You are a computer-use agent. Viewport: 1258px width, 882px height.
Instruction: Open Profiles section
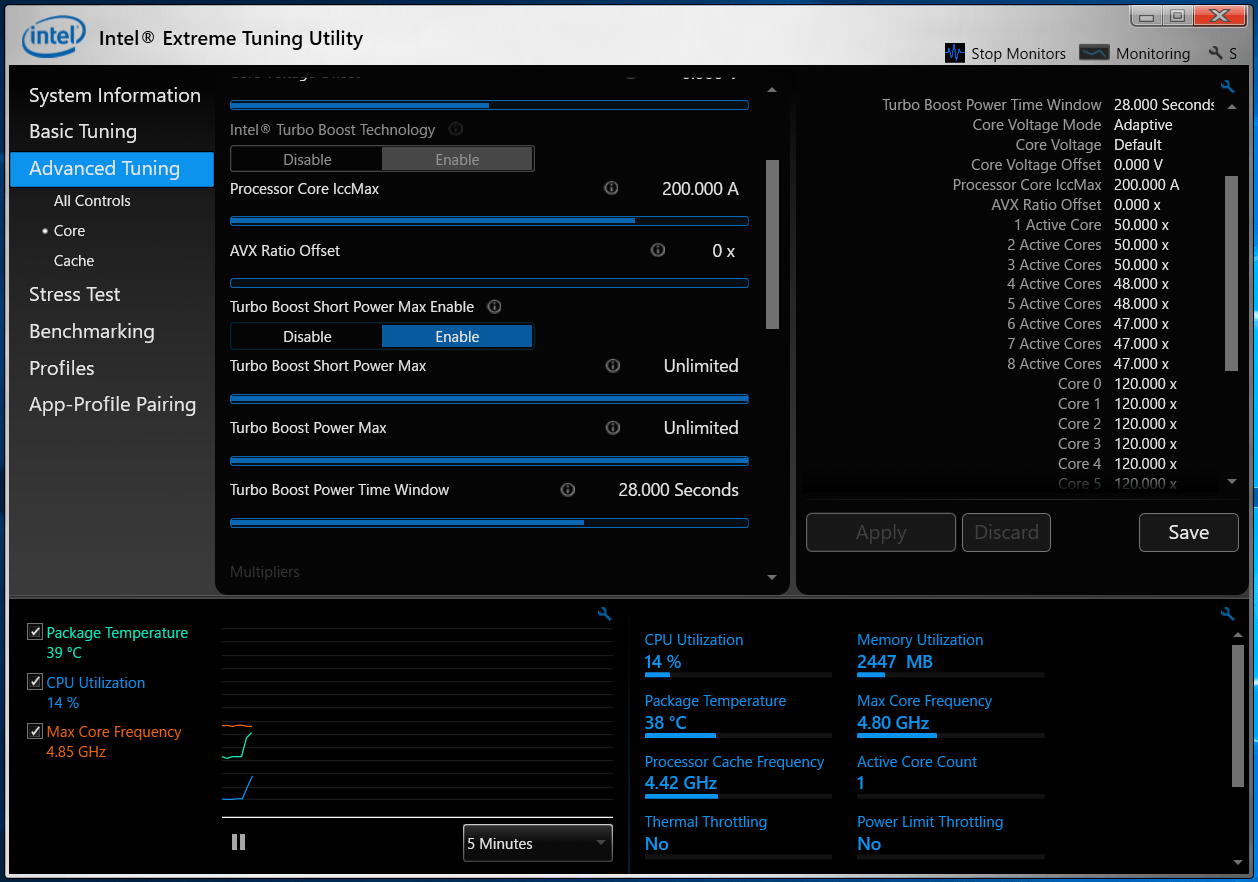pos(61,368)
